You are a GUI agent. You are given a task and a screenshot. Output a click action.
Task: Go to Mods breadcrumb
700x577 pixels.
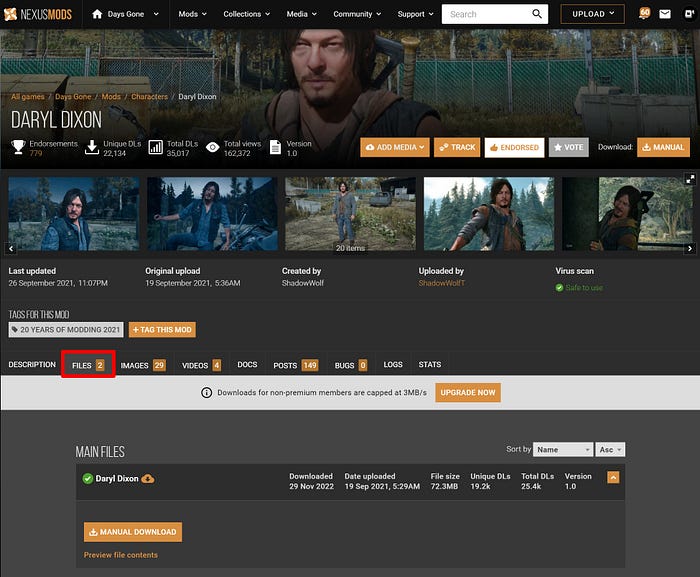[x=111, y=96]
